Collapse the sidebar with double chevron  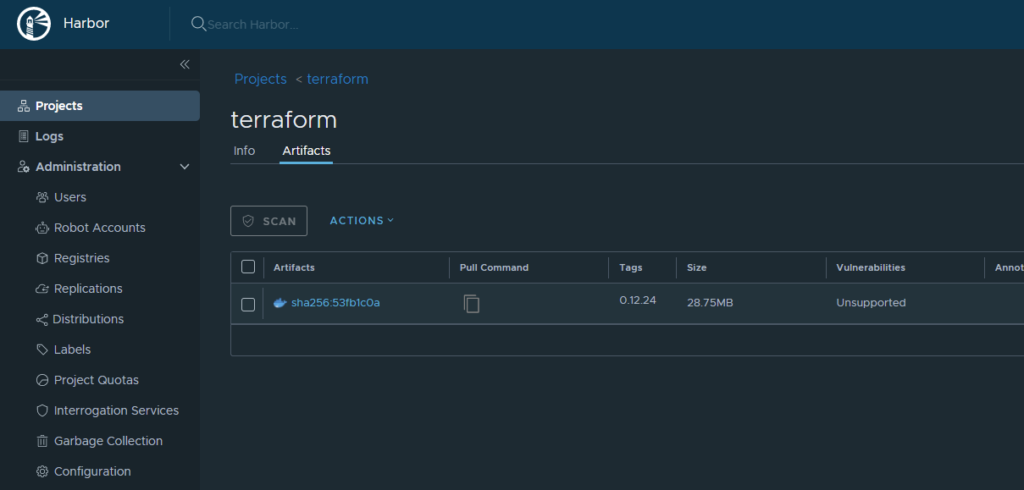pyautogui.click(x=185, y=64)
